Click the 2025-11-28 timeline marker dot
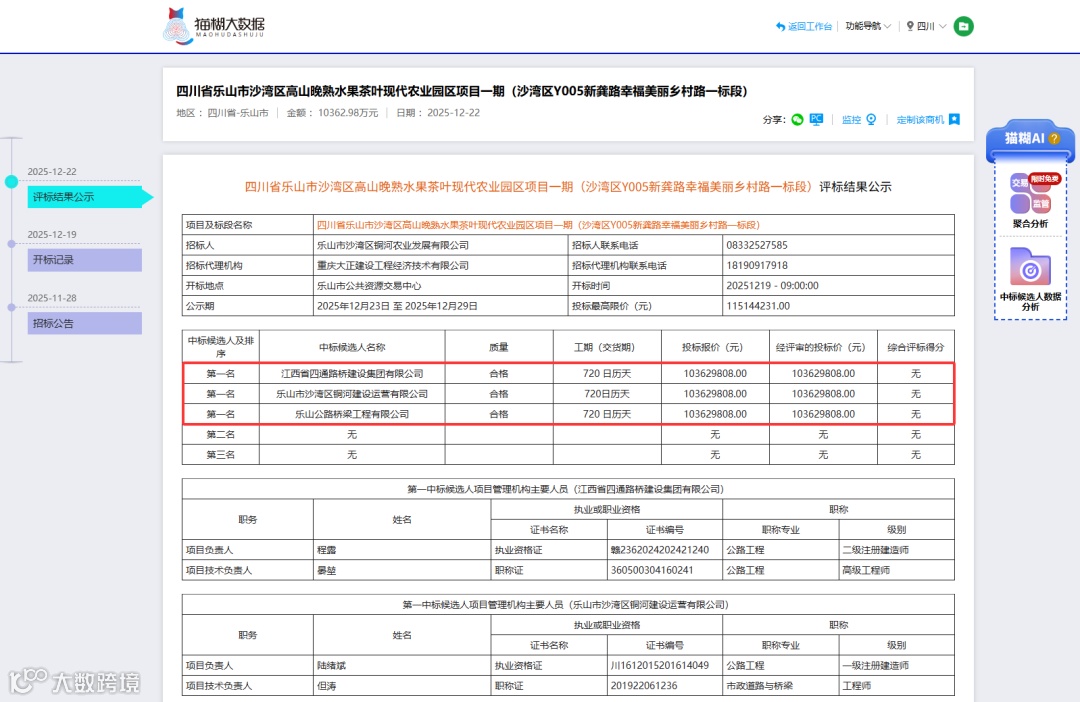Image resolution: width=1080 pixels, height=702 pixels. (x=11, y=307)
